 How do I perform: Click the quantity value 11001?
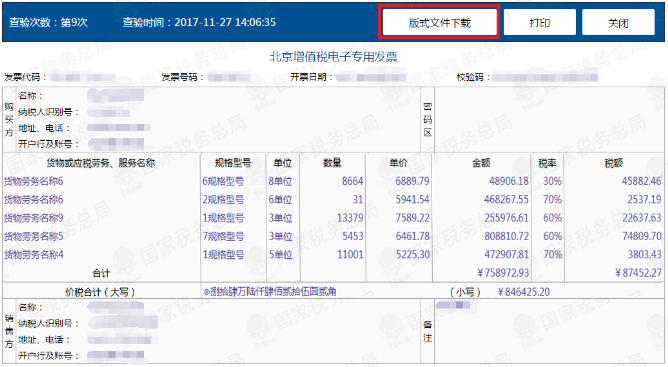[x=350, y=255]
